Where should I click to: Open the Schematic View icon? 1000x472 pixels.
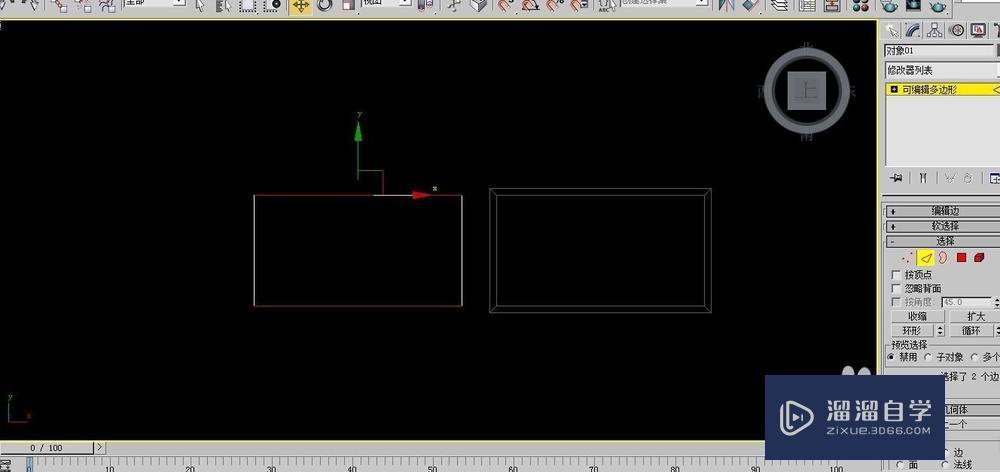coord(831,6)
